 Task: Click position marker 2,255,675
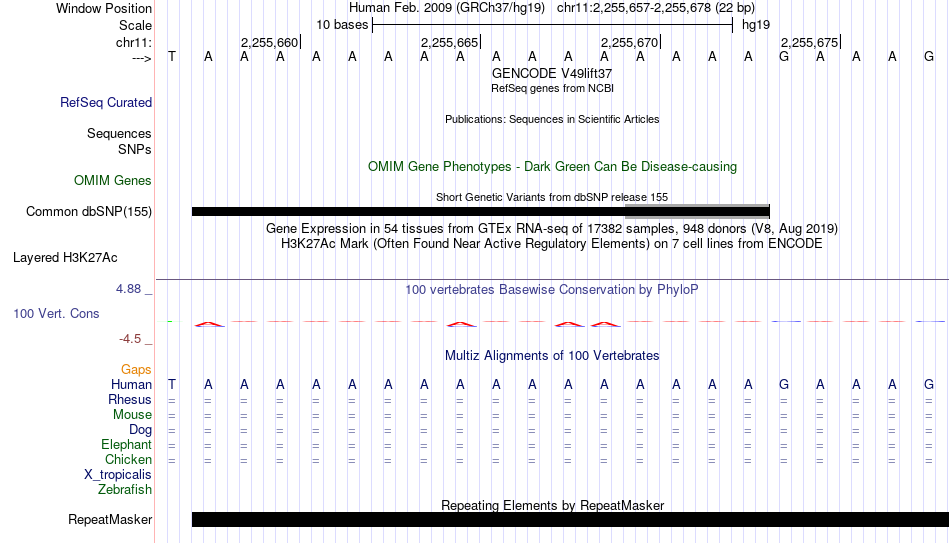(810, 42)
